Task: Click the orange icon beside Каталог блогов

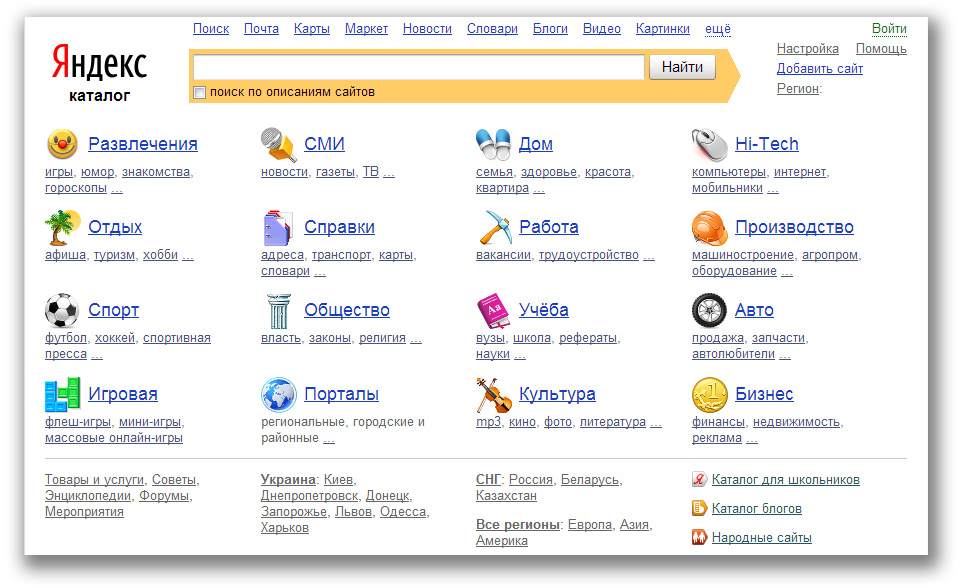Action: 699,508
